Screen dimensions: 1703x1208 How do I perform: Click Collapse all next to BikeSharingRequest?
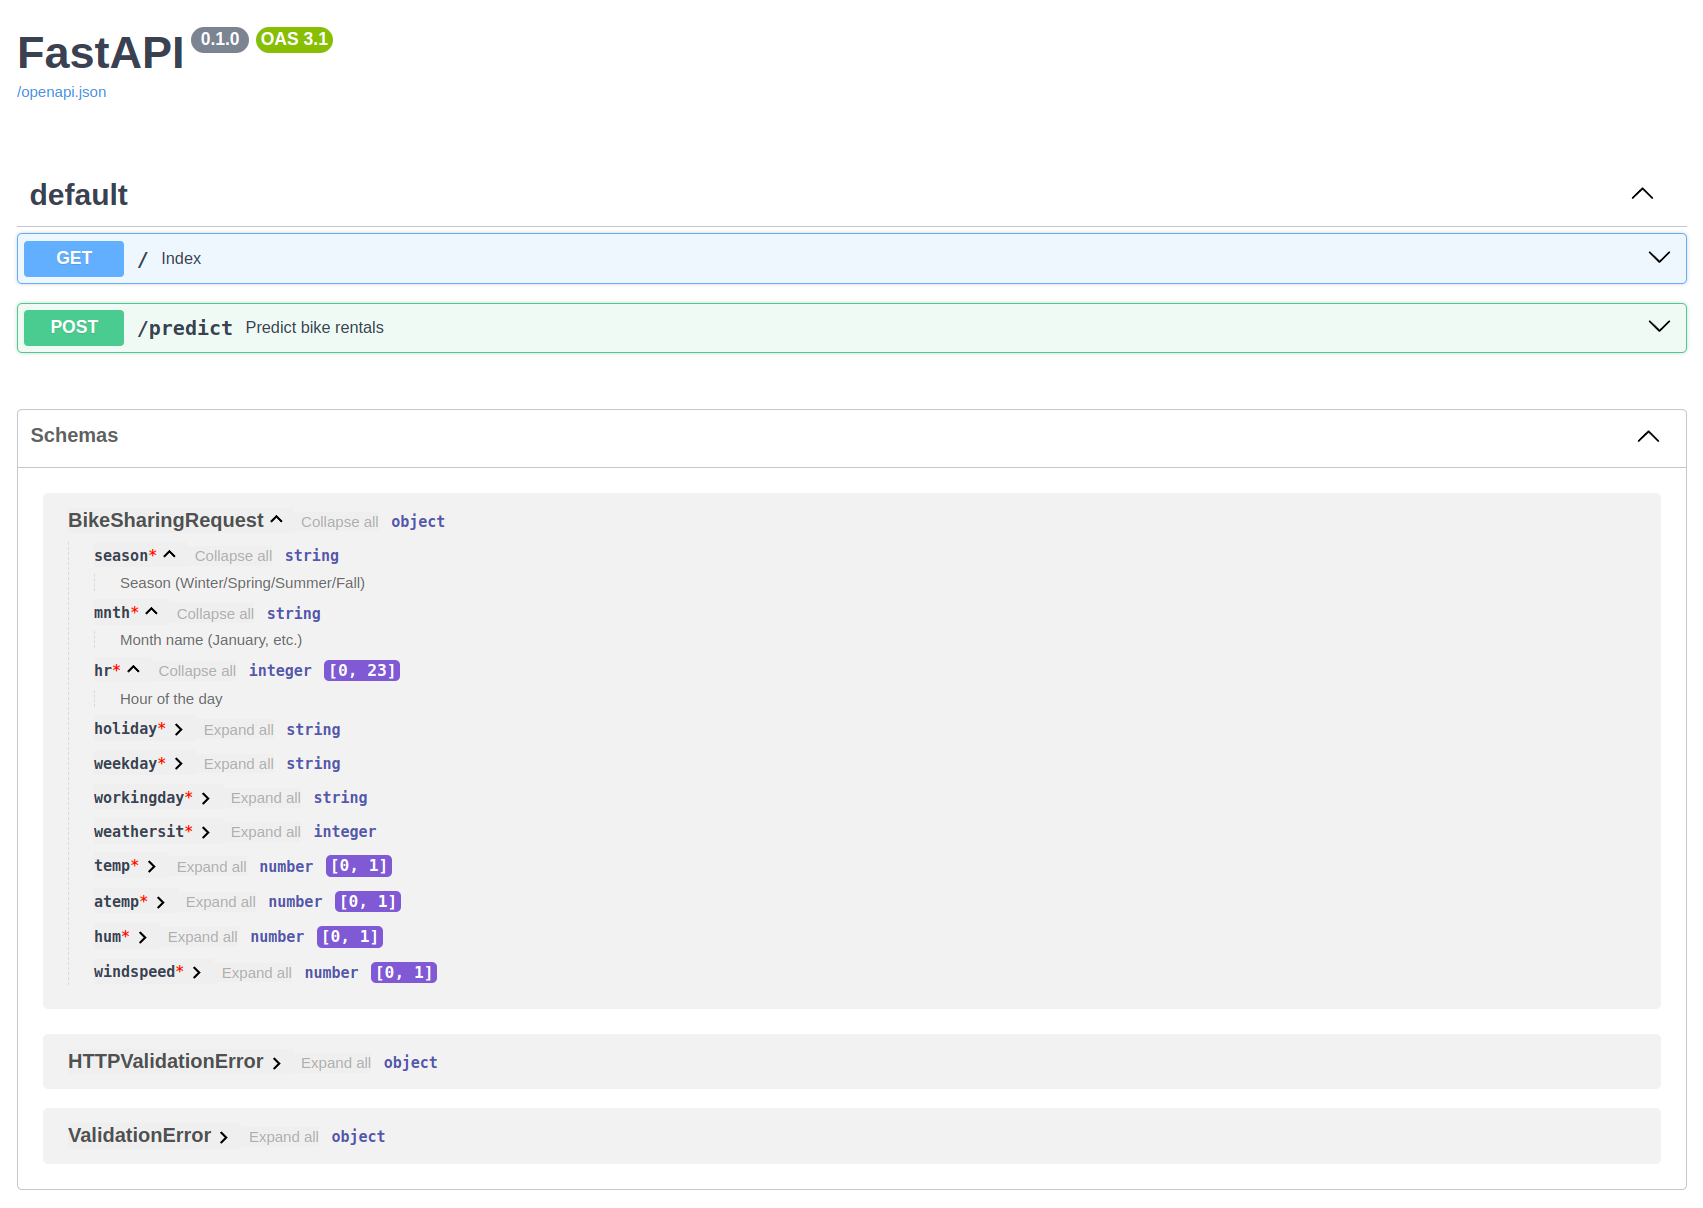coord(339,522)
